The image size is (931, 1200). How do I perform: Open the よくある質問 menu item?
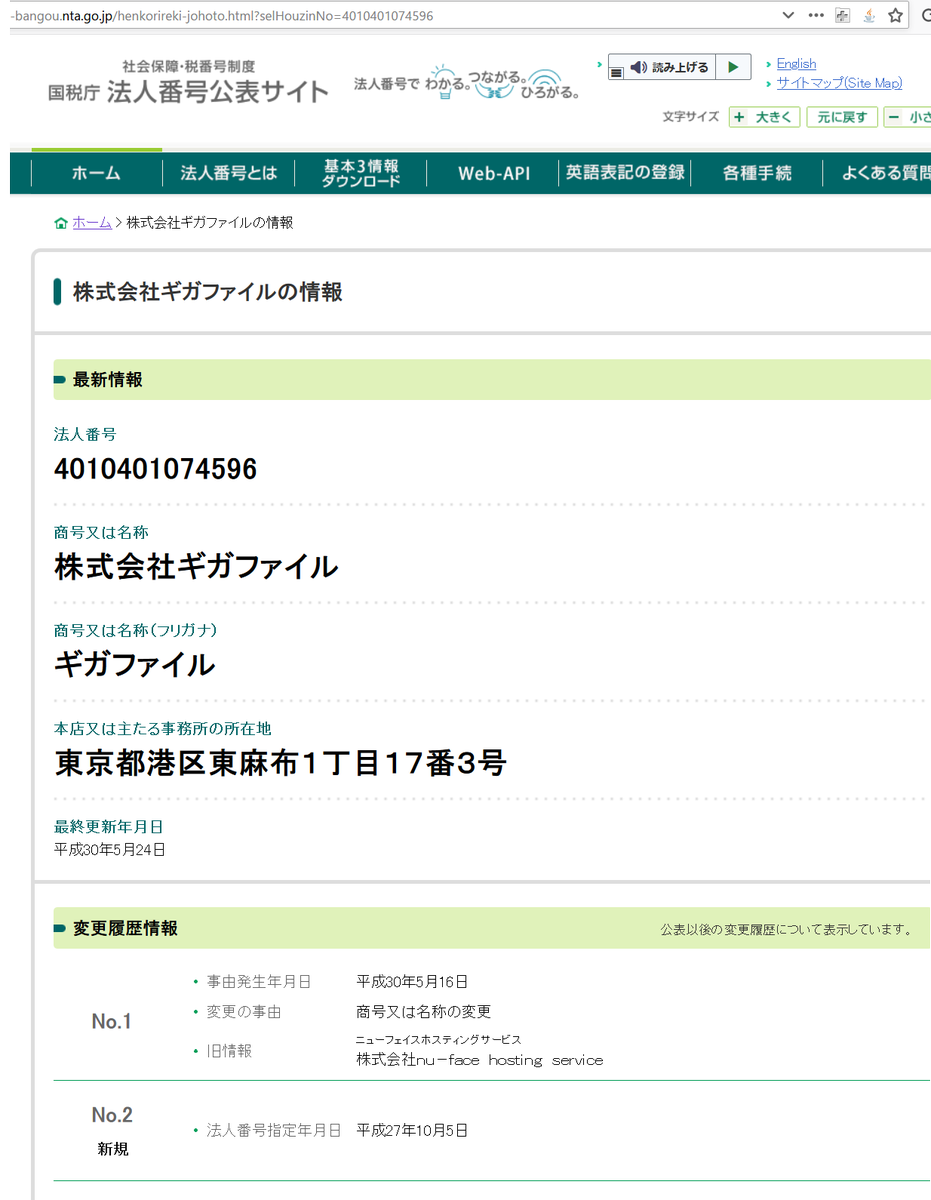pyautogui.click(x=878, y=173)
